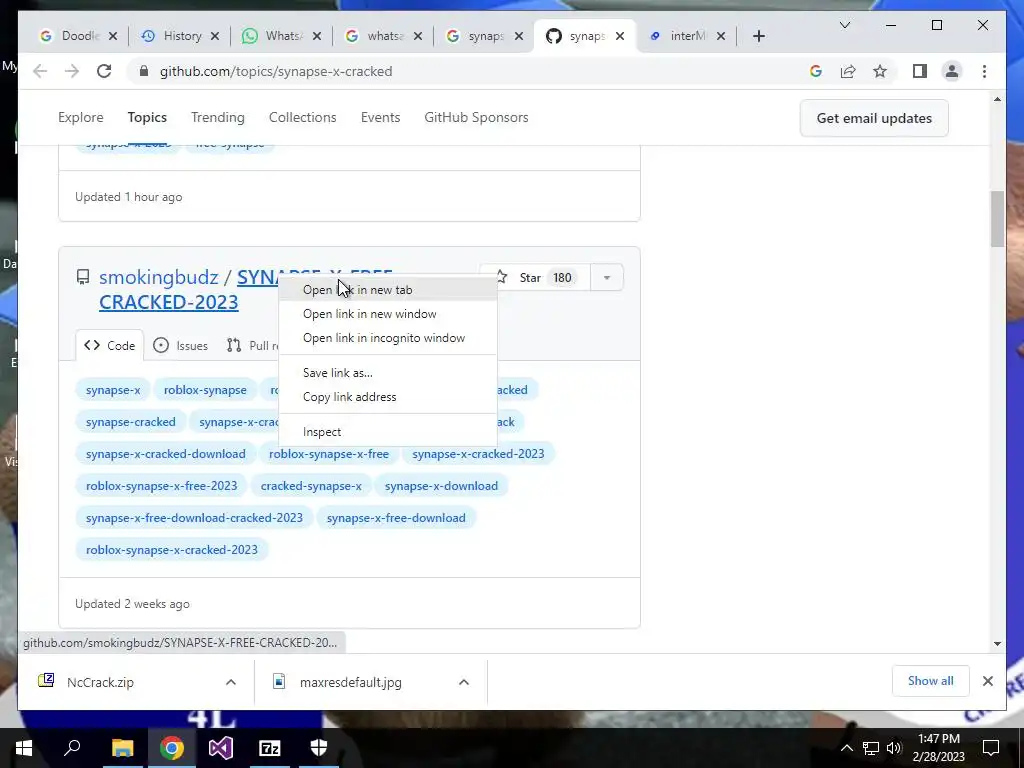
Task: Open the Code tab of repository card
Action: pos(110,345)
